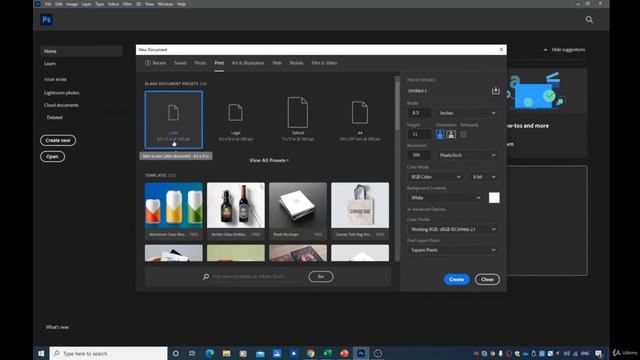Open notification center in system tray
Screen dimensions: 640x360
pos(598,353)
